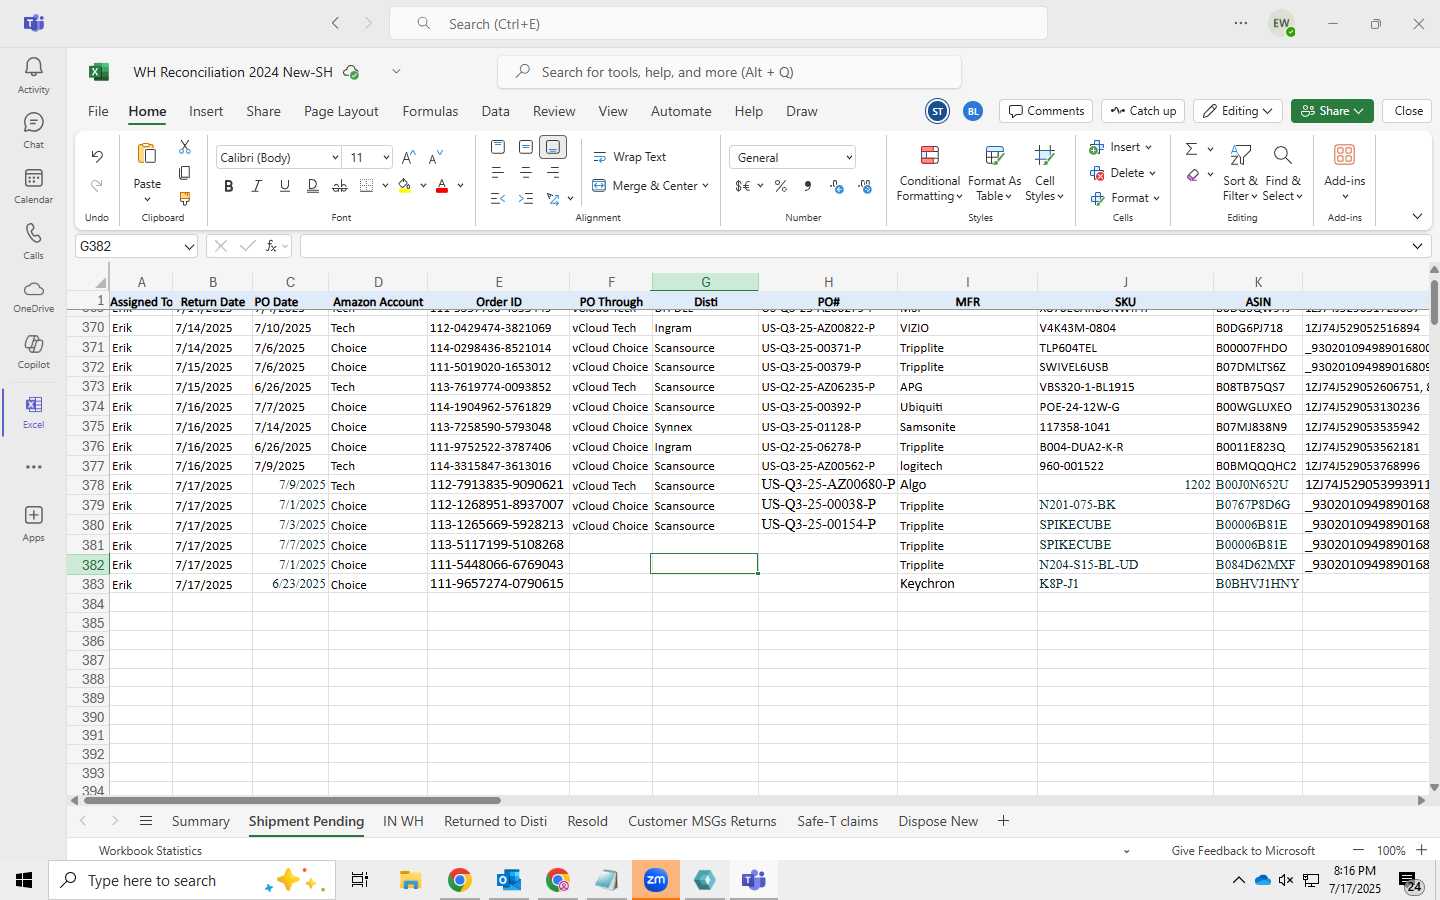Open fill color dropdown arrow
The width and height of the screenshot is (1440, 900).
423,186
